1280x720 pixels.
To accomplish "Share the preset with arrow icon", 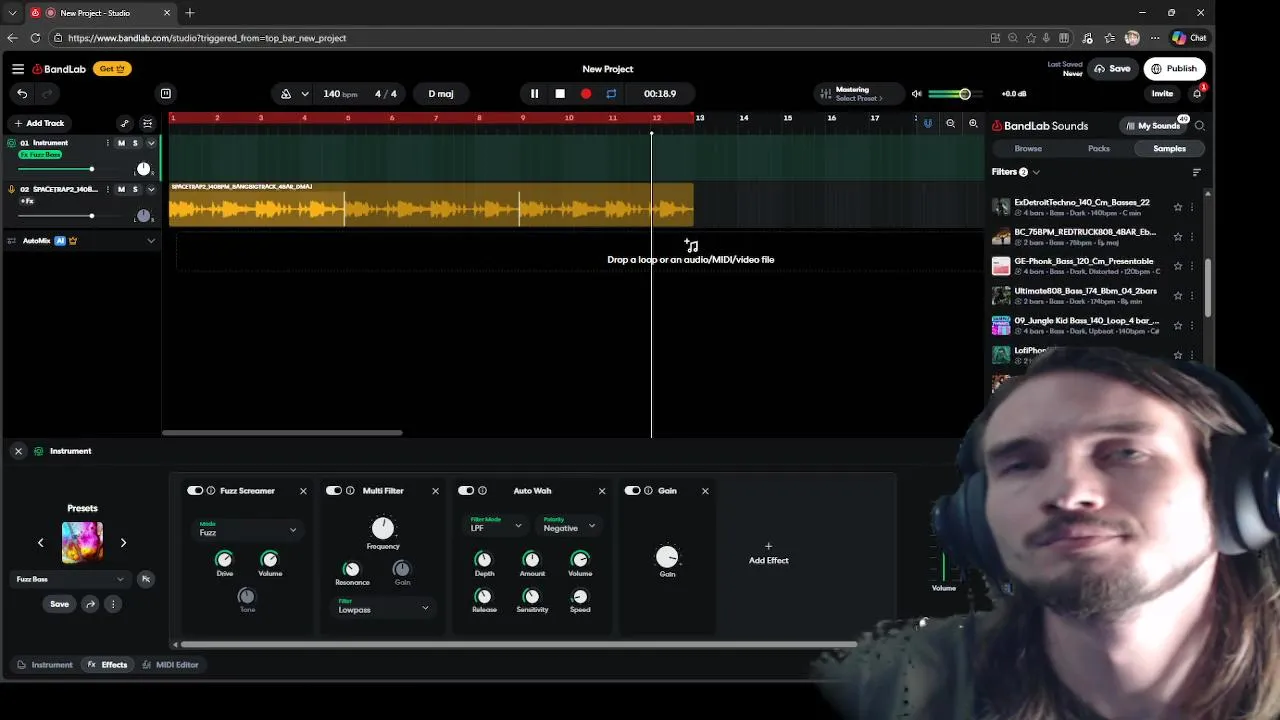I will pos(90,604).
